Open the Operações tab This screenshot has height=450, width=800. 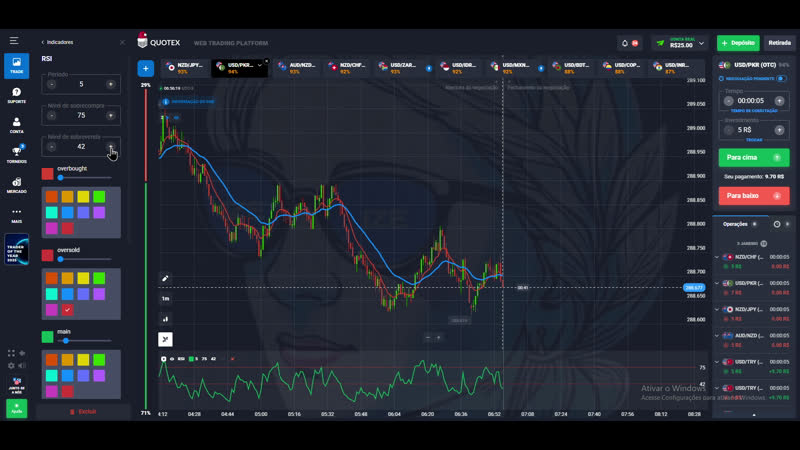(x=736, y=224)
